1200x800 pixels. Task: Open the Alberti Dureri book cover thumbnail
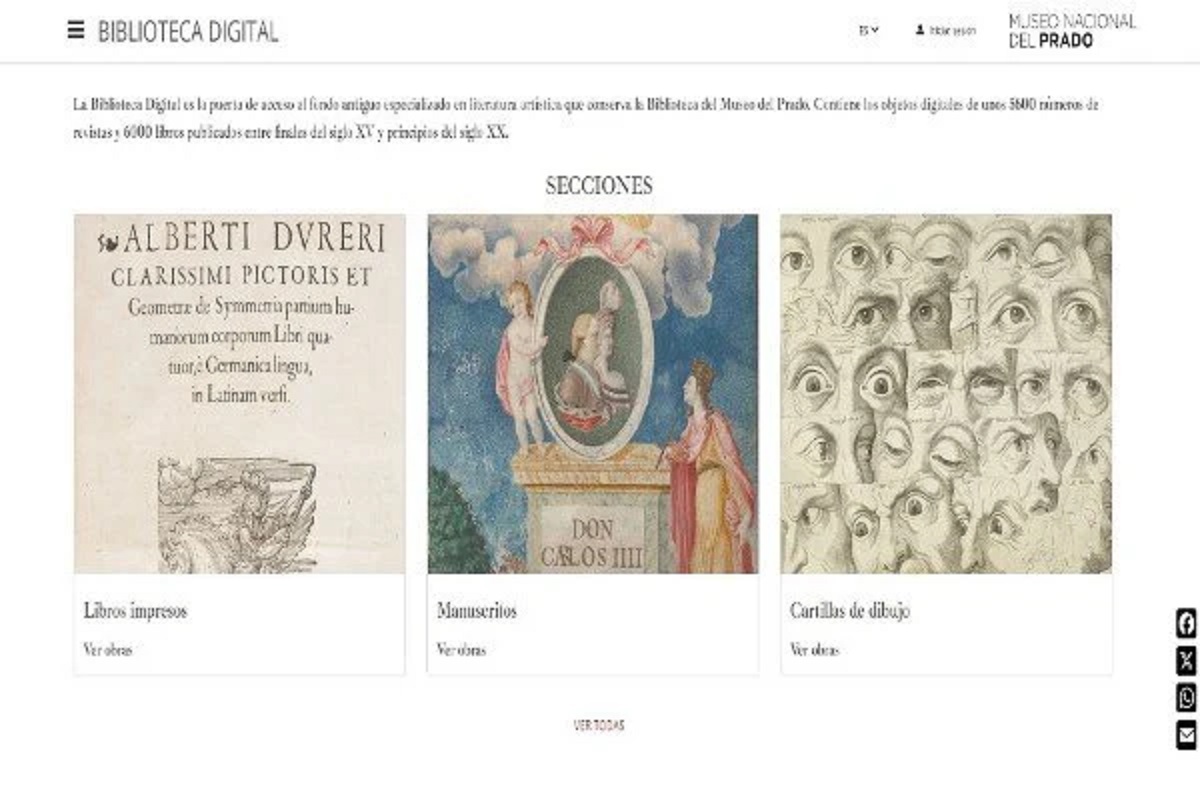tap(240, 393)
